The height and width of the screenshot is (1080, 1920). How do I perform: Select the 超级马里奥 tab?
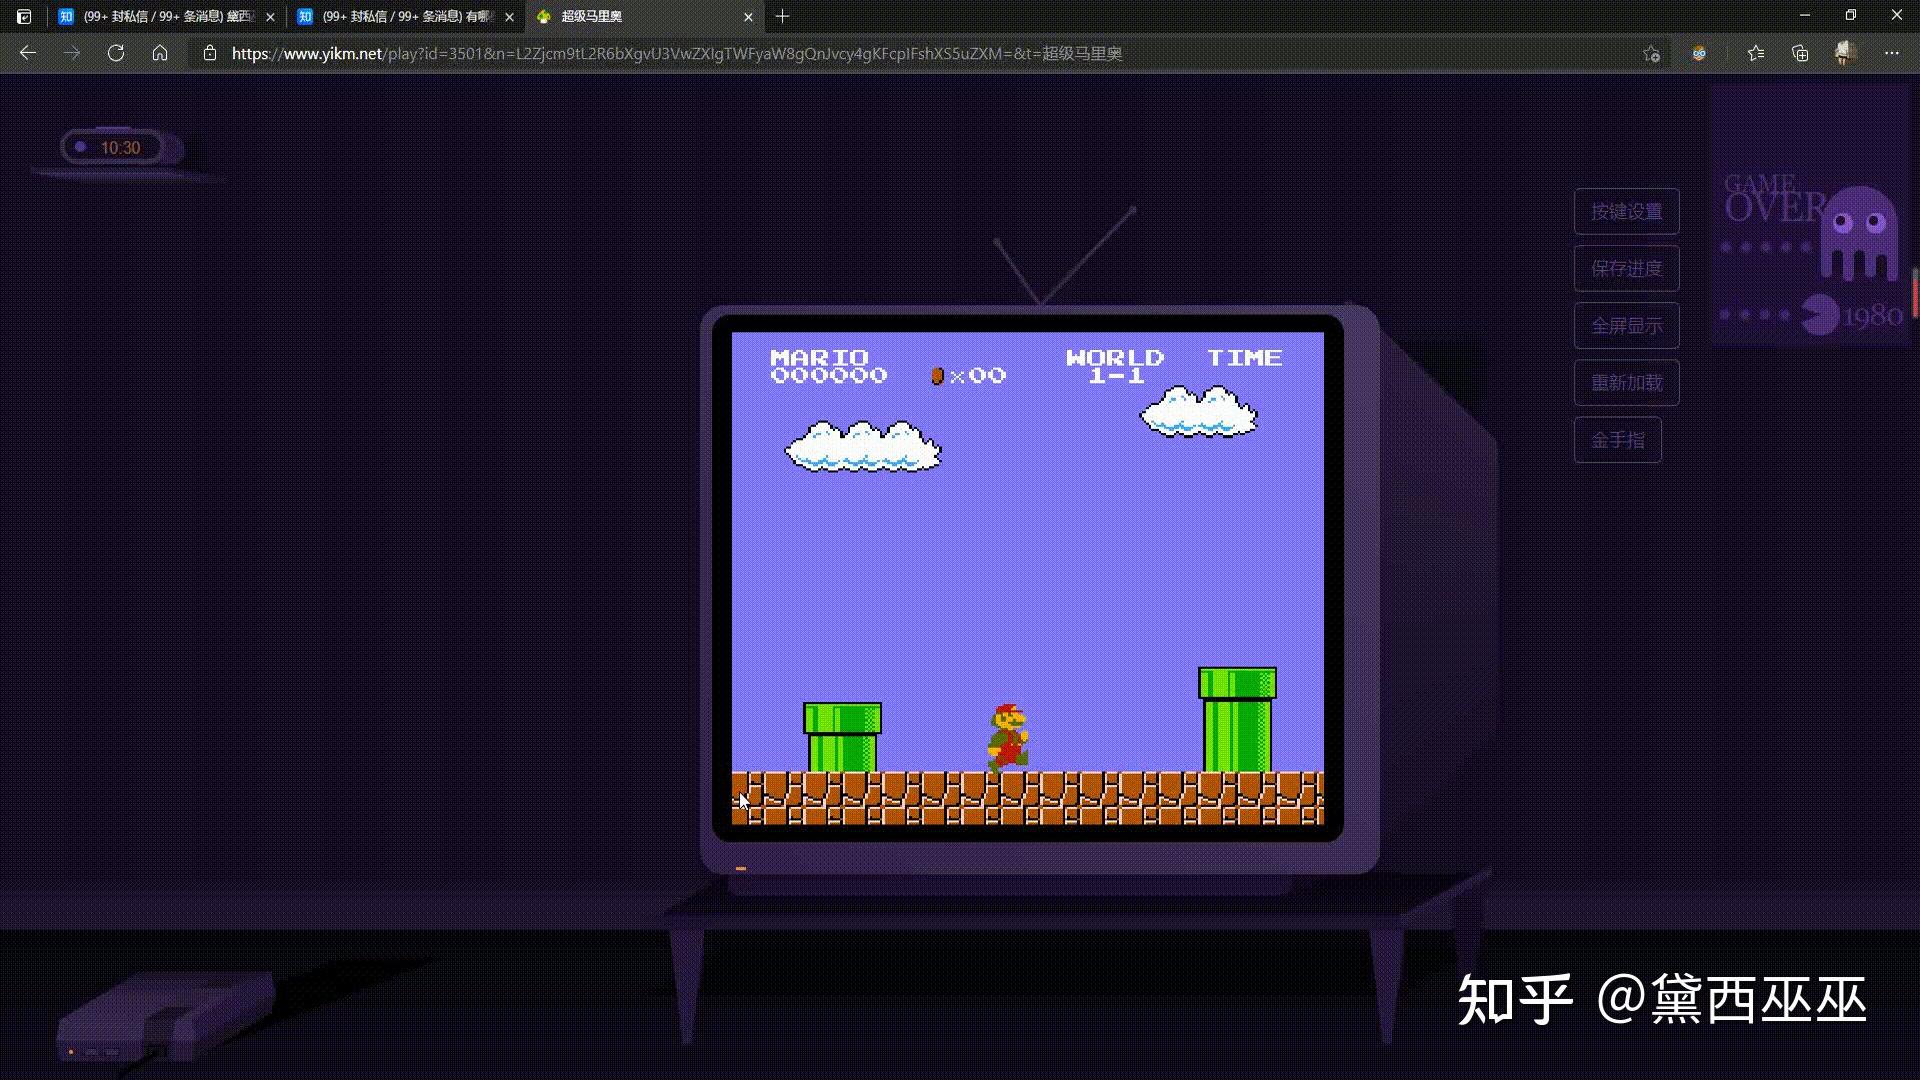[x=644, y=17]
